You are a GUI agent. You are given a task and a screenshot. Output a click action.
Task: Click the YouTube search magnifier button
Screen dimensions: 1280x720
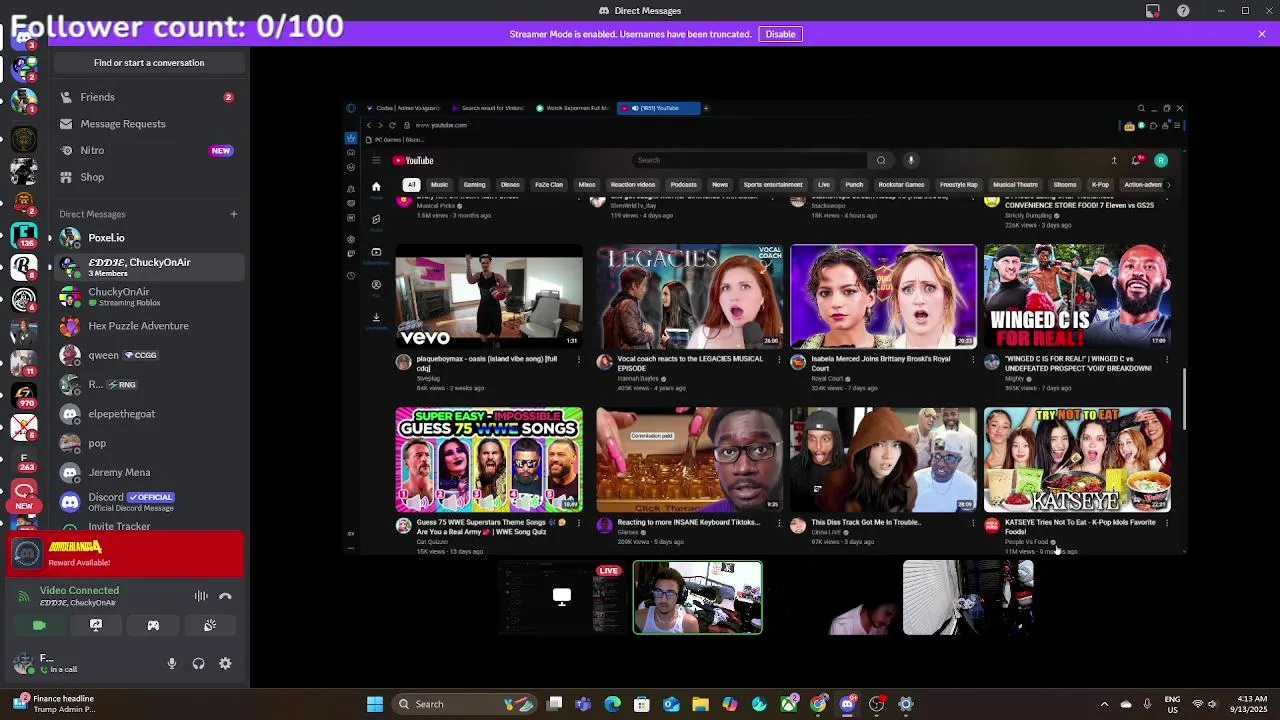pos(881,160)
